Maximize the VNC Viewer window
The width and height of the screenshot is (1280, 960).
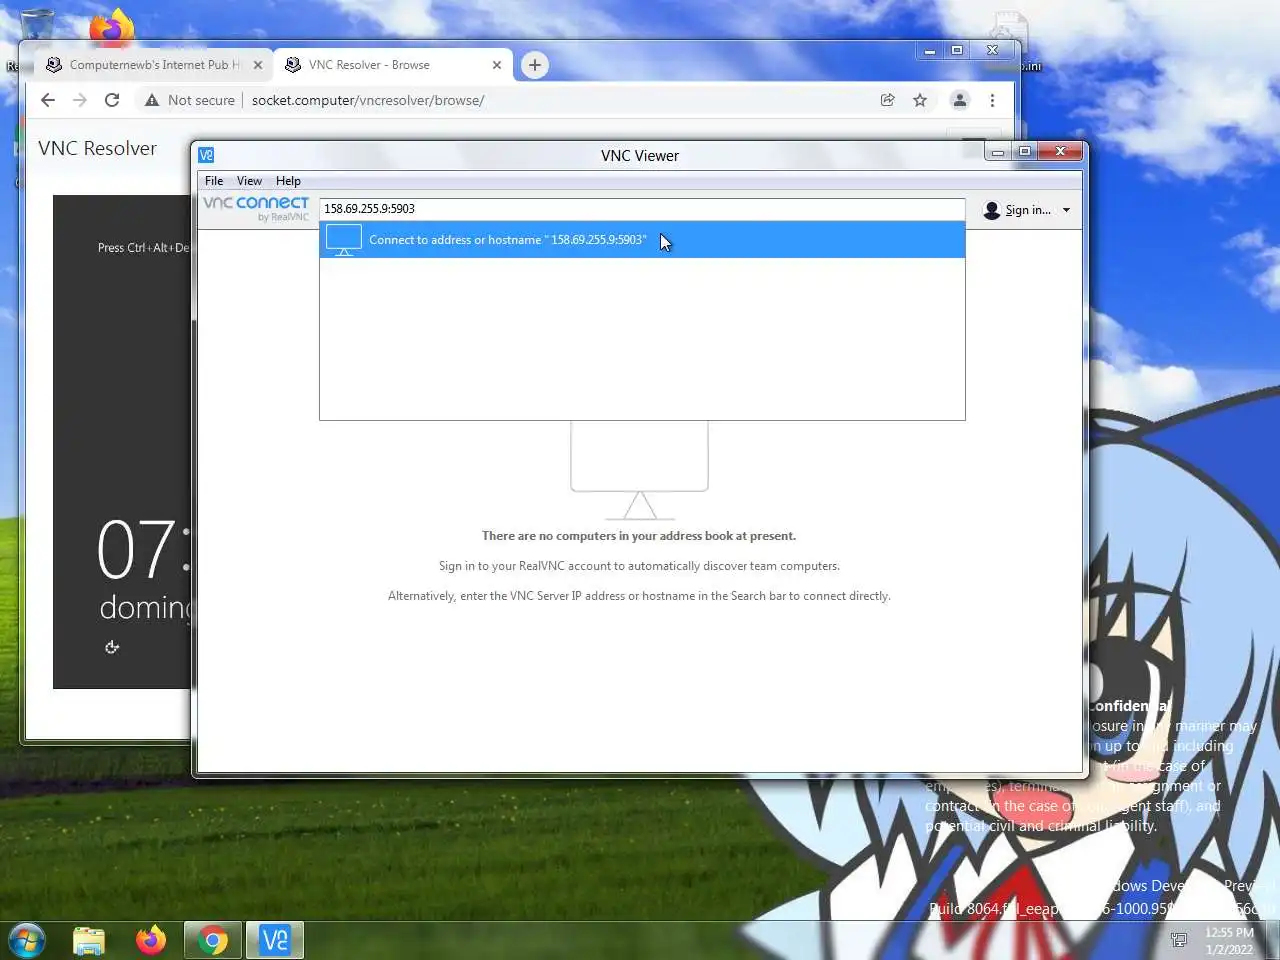(1024, 152)
